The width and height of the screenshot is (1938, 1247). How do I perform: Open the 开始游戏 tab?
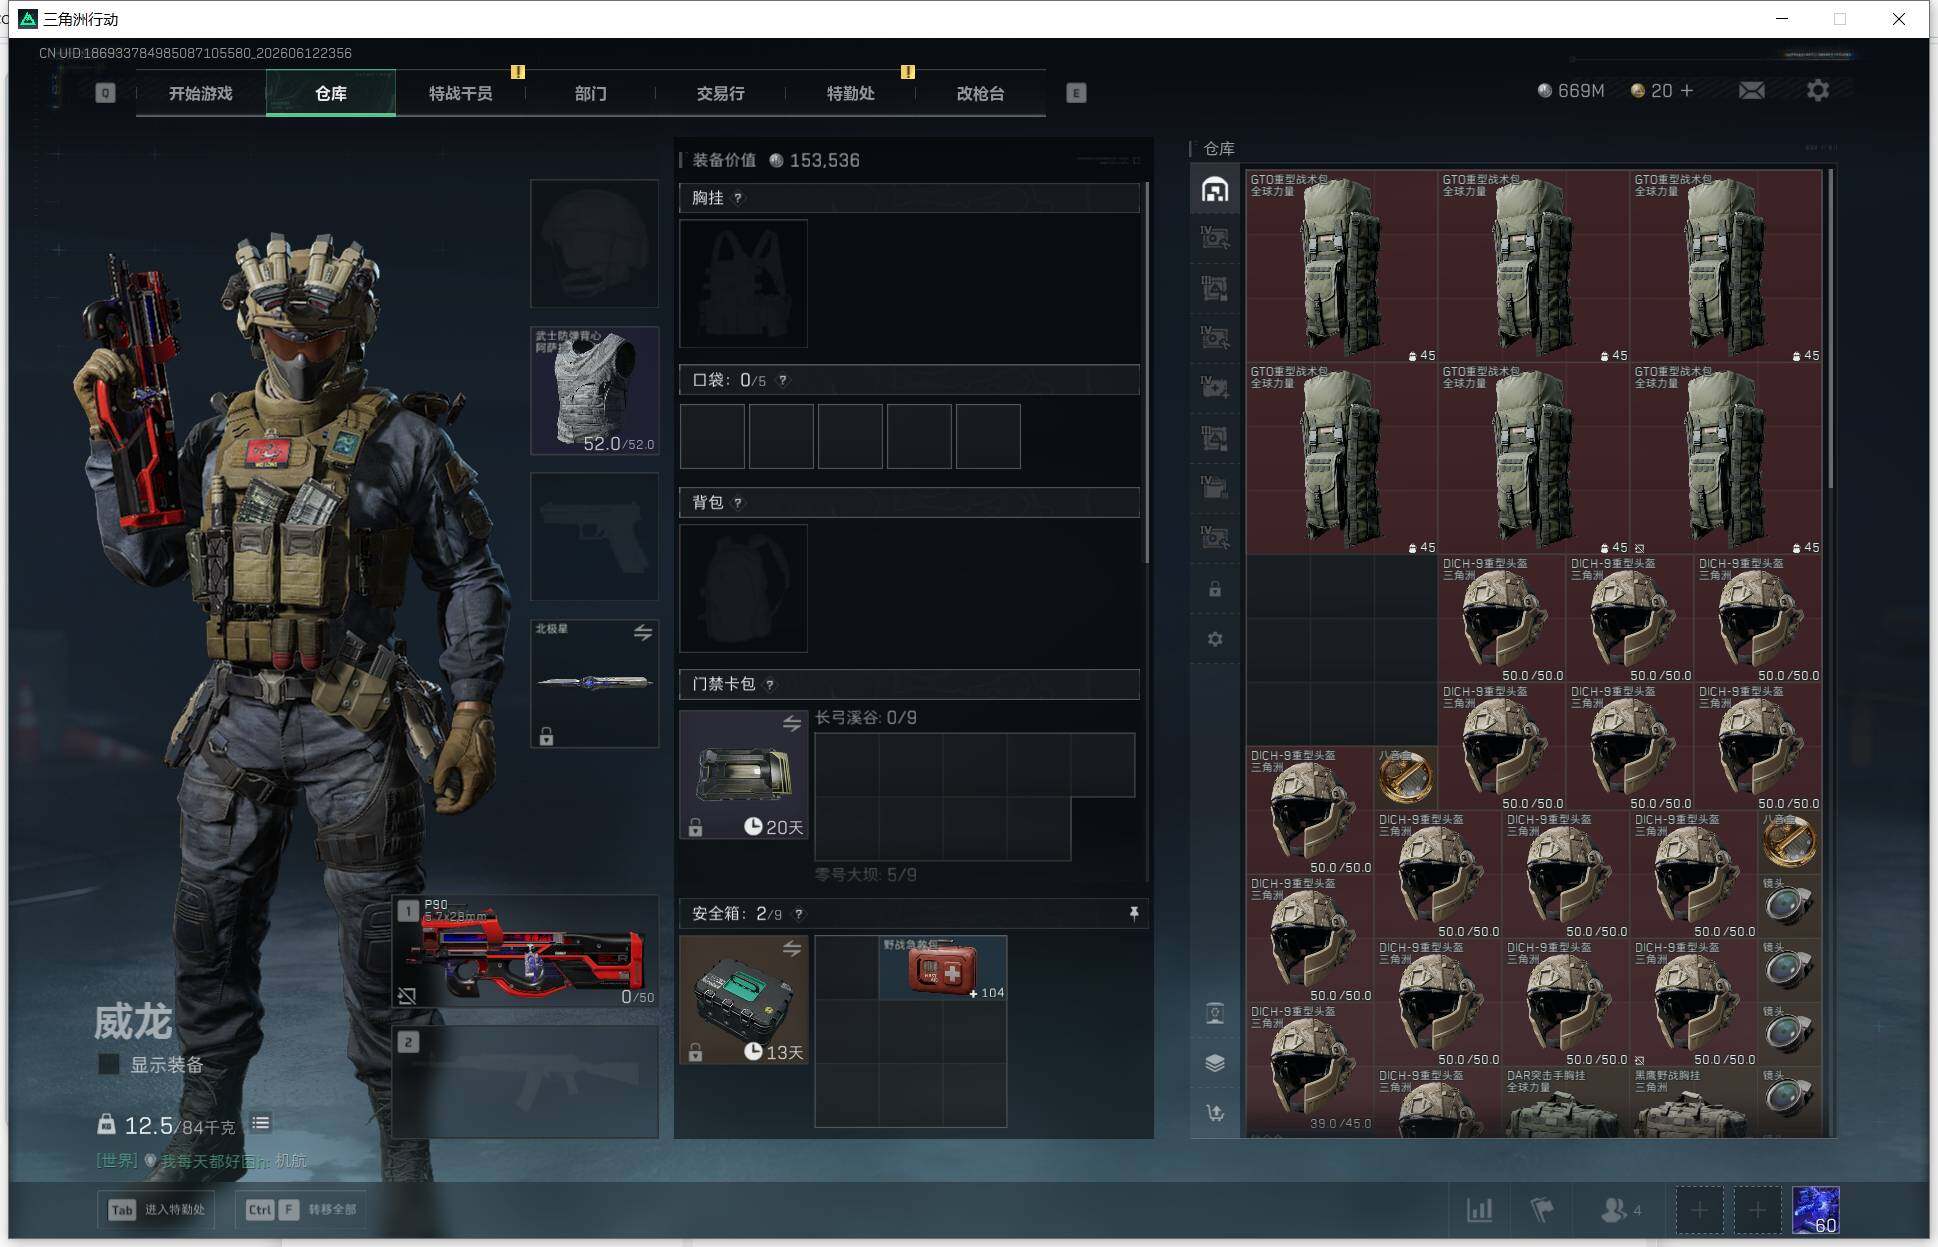pos(200,93)
